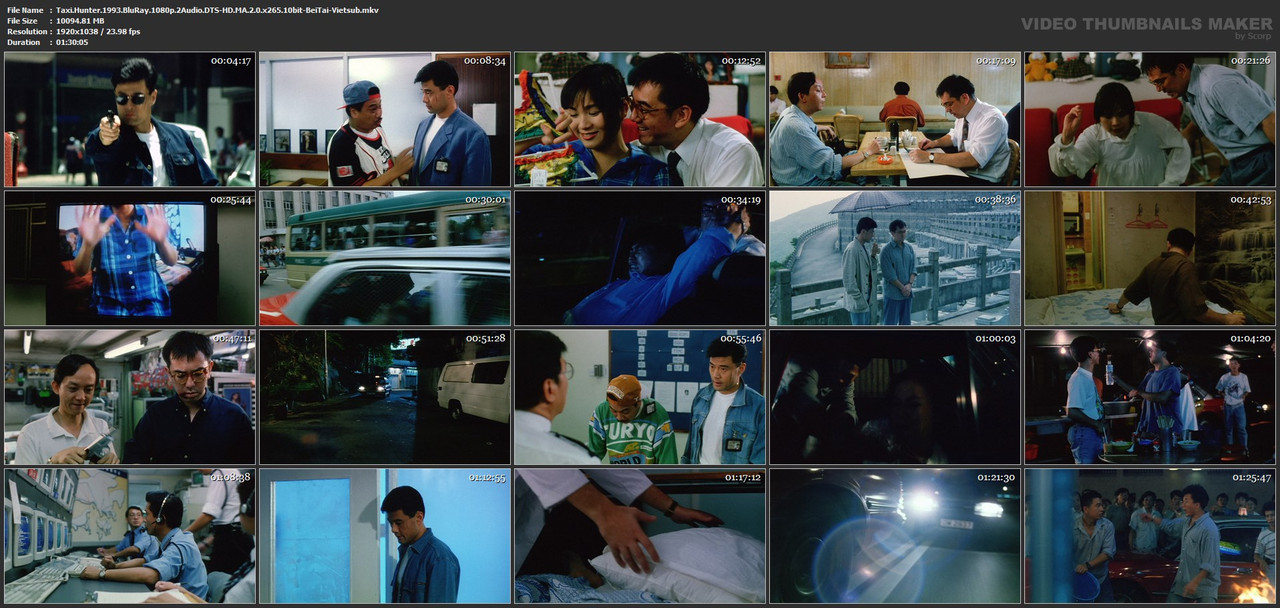Select the dark blue frame at 00:34:19
This screenshot has height=608, width=1280.
point(640,258)
